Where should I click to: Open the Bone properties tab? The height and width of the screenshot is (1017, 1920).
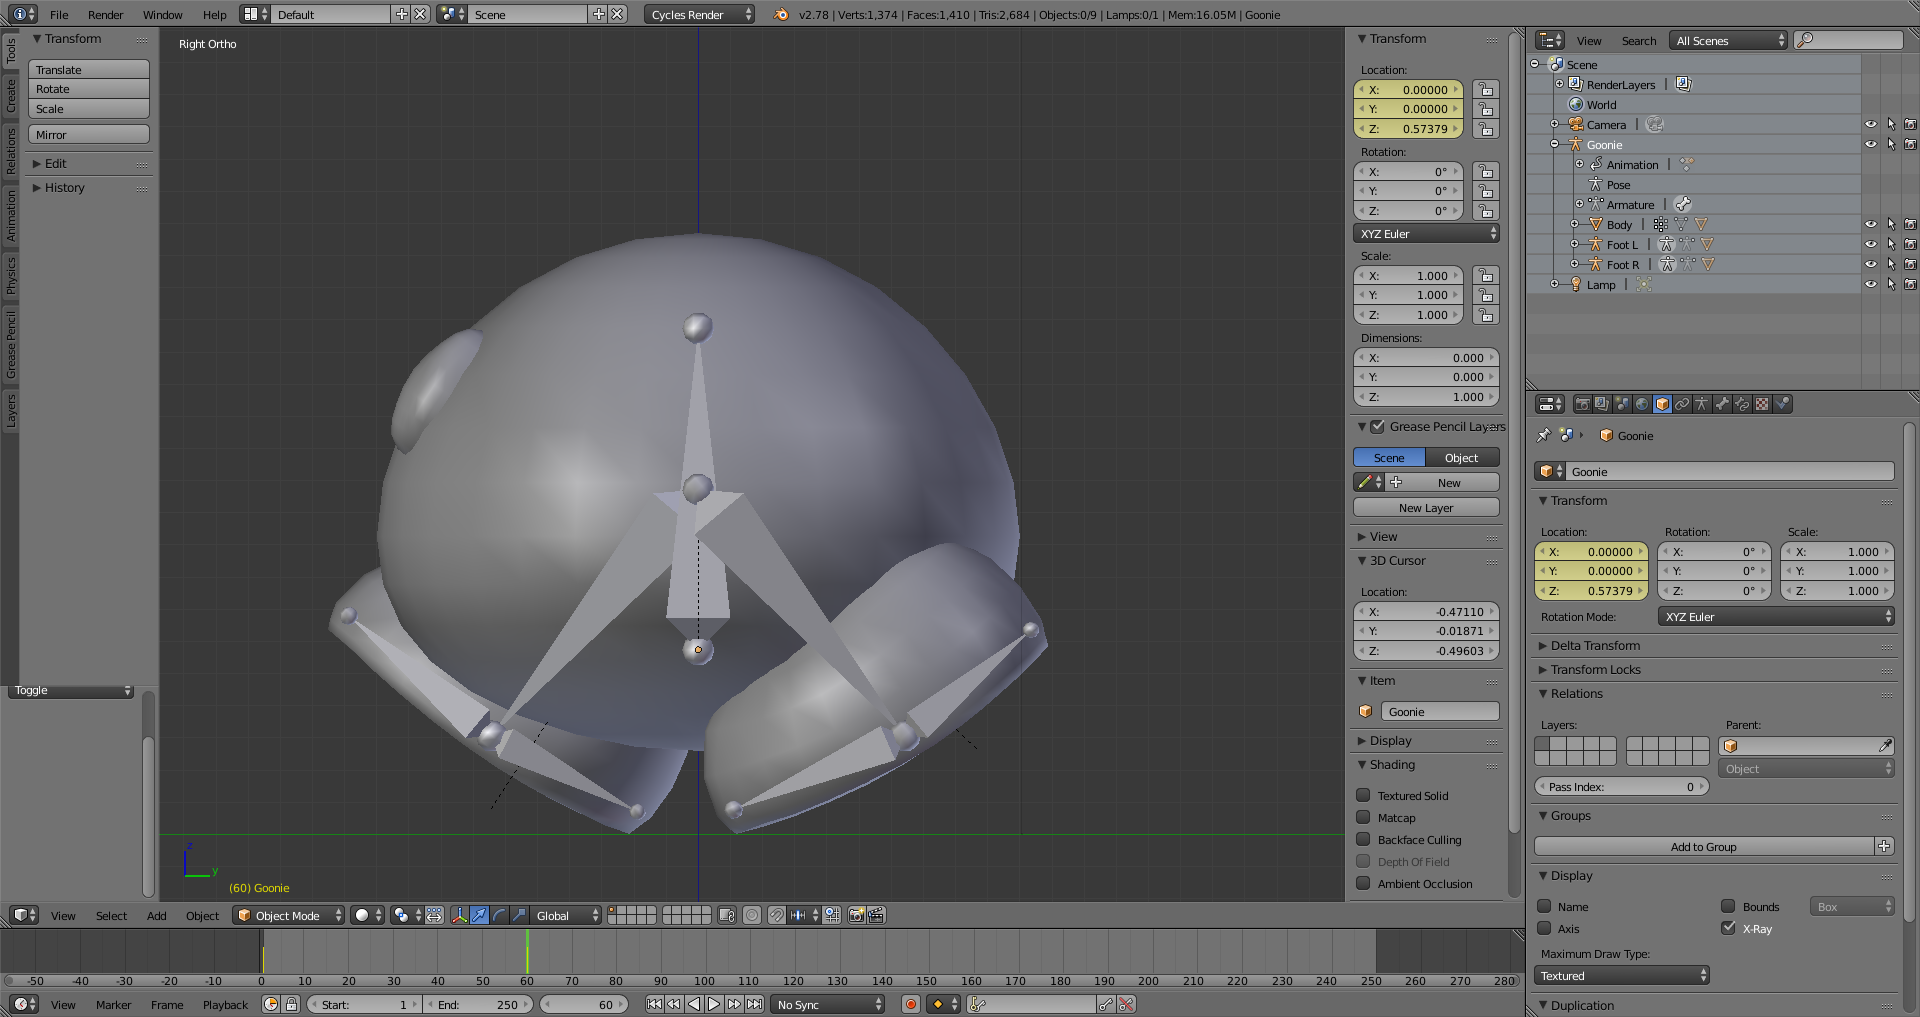[x=1722, y=404]
